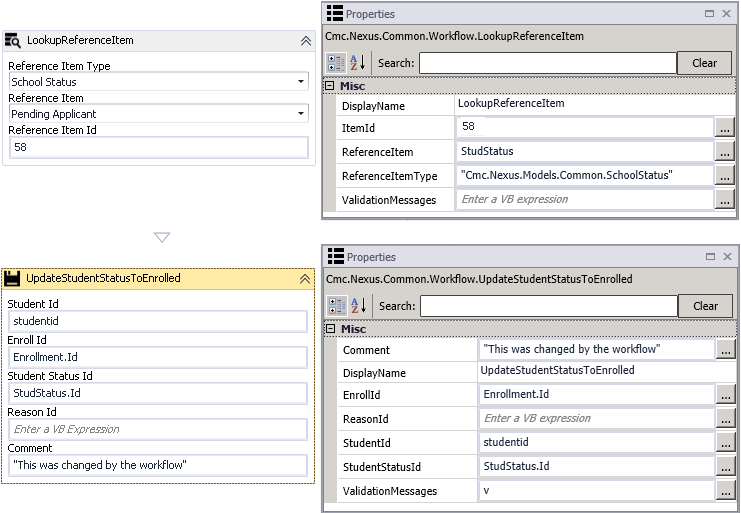The image size is (741, 513).
Task: Click the LookupReferenceItem activity search icon
Action: point(12,41)
